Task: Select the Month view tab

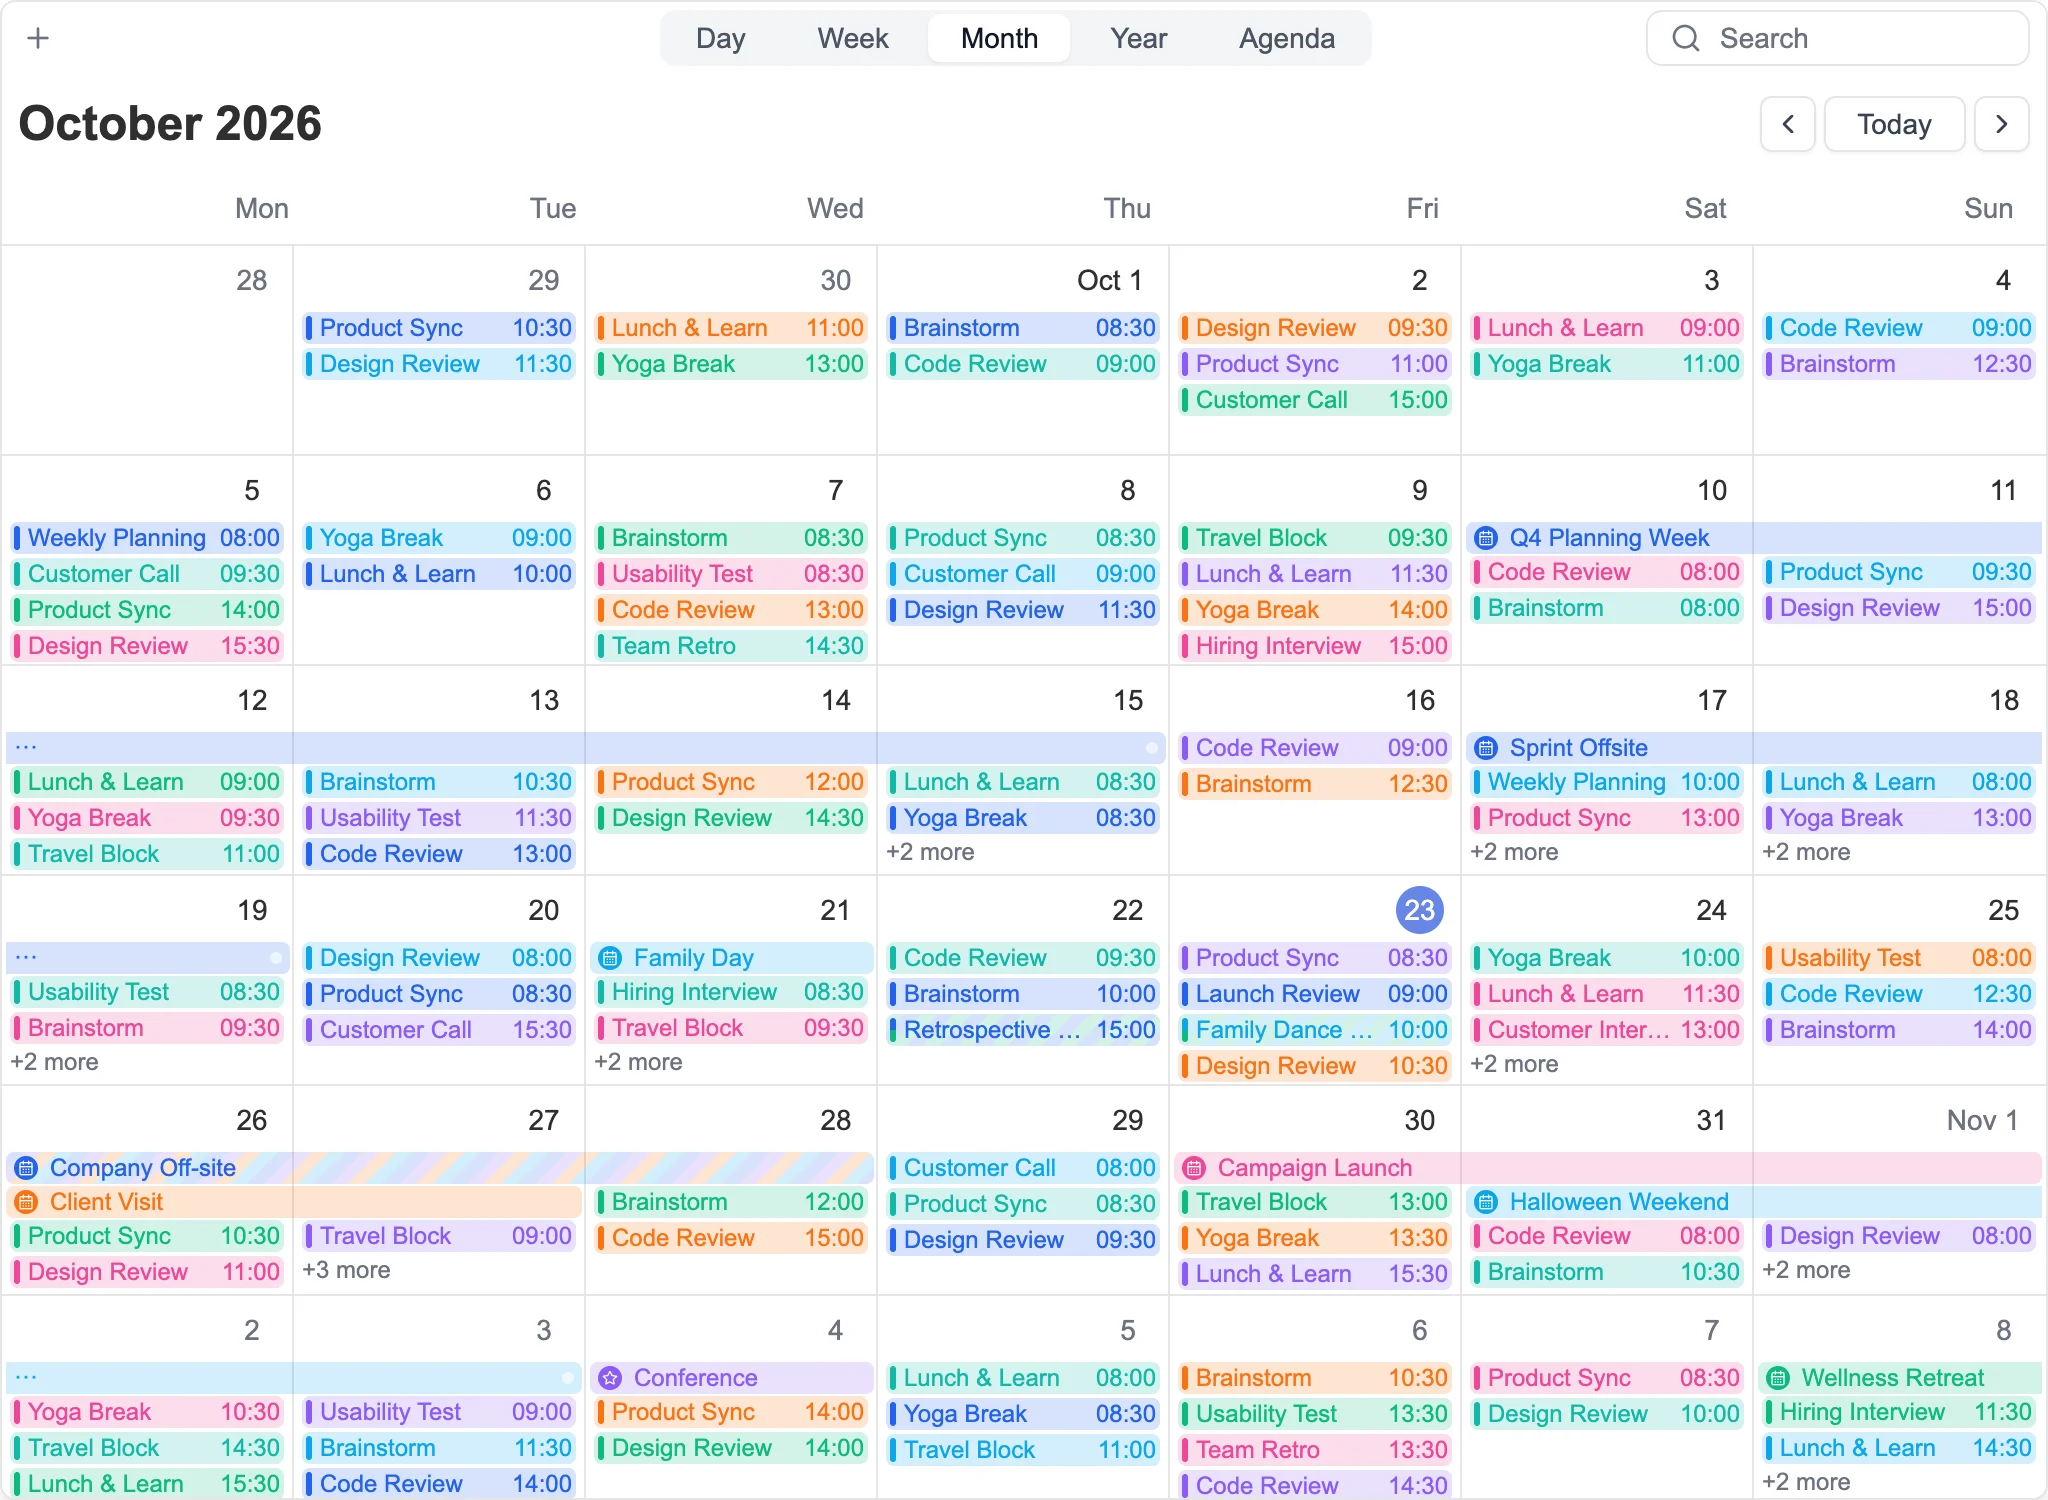Action: point(1000,38)
